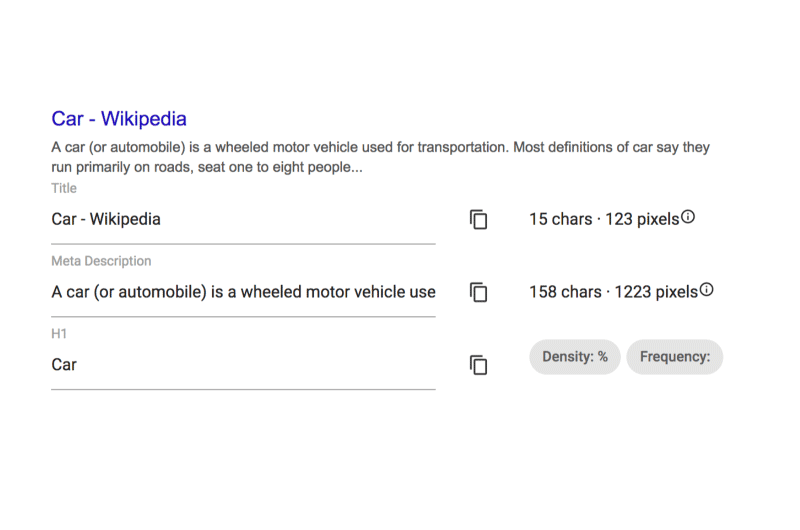Click the Meta Description field label

point(101,261)
